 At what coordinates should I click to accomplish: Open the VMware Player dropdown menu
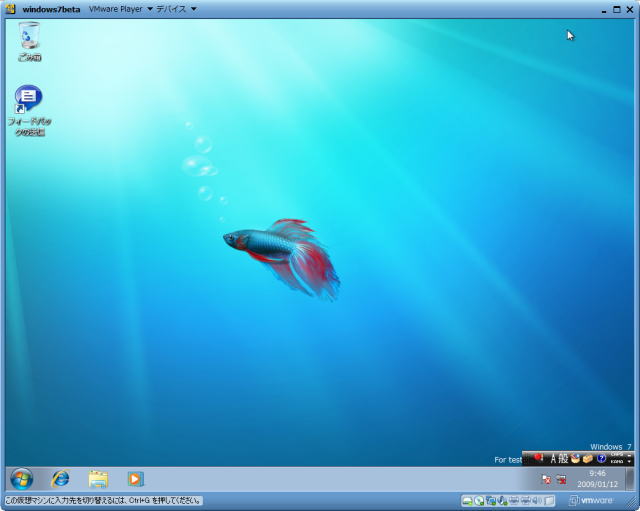[x=121, y=9]
